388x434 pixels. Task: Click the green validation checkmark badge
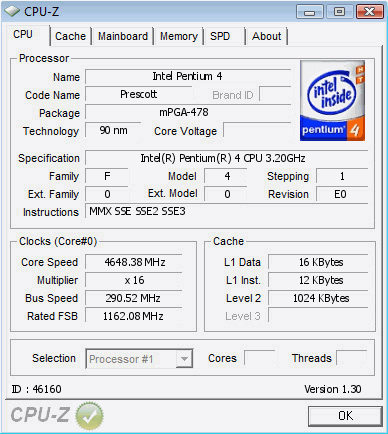pyautogui.click(x=89, y=415)
